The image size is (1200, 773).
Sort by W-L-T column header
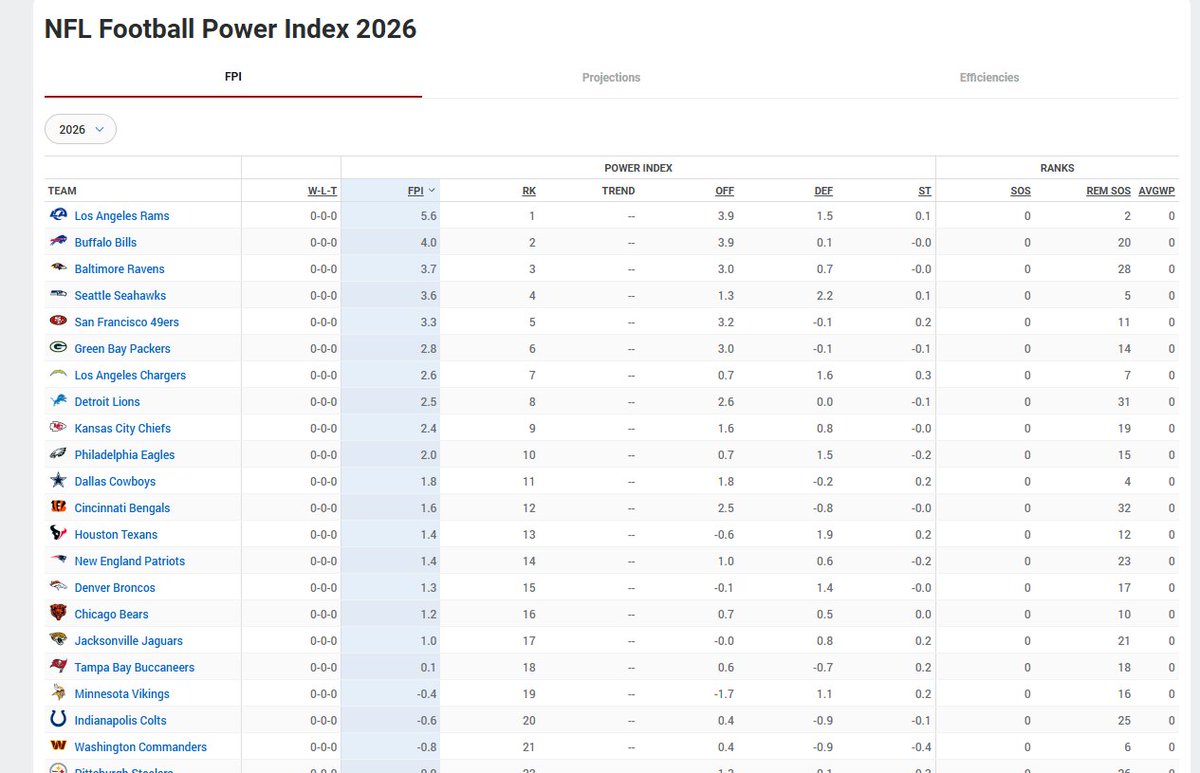[322, 190]
